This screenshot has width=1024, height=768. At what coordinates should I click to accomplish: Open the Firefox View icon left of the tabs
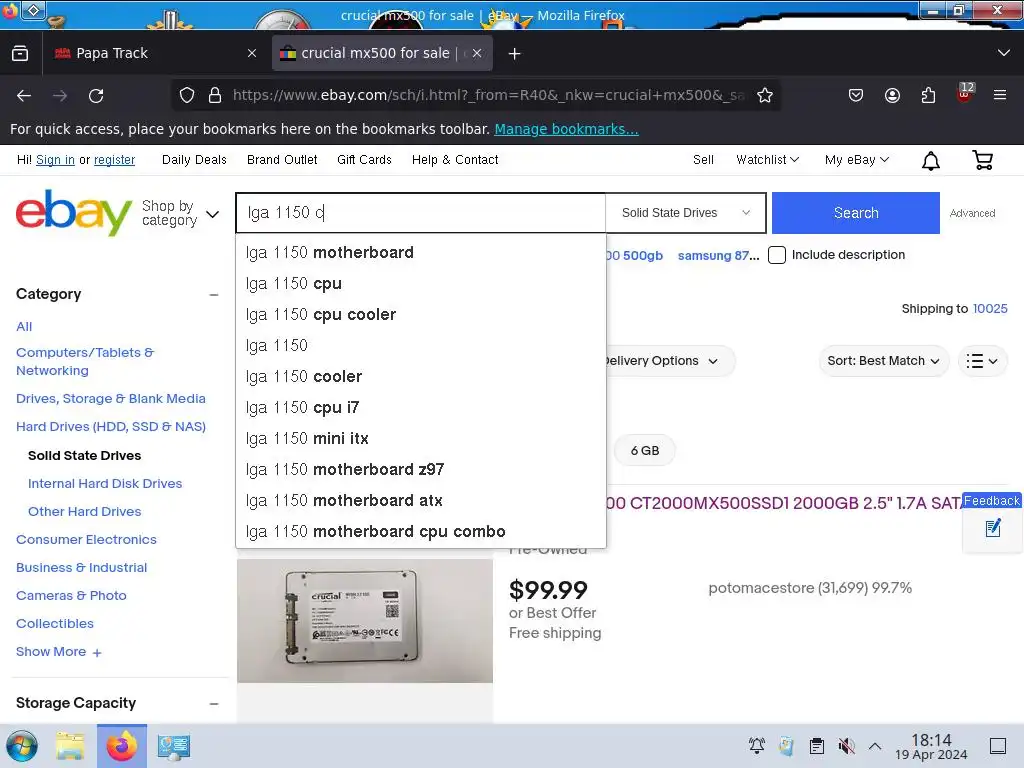(x=20, y=53)
